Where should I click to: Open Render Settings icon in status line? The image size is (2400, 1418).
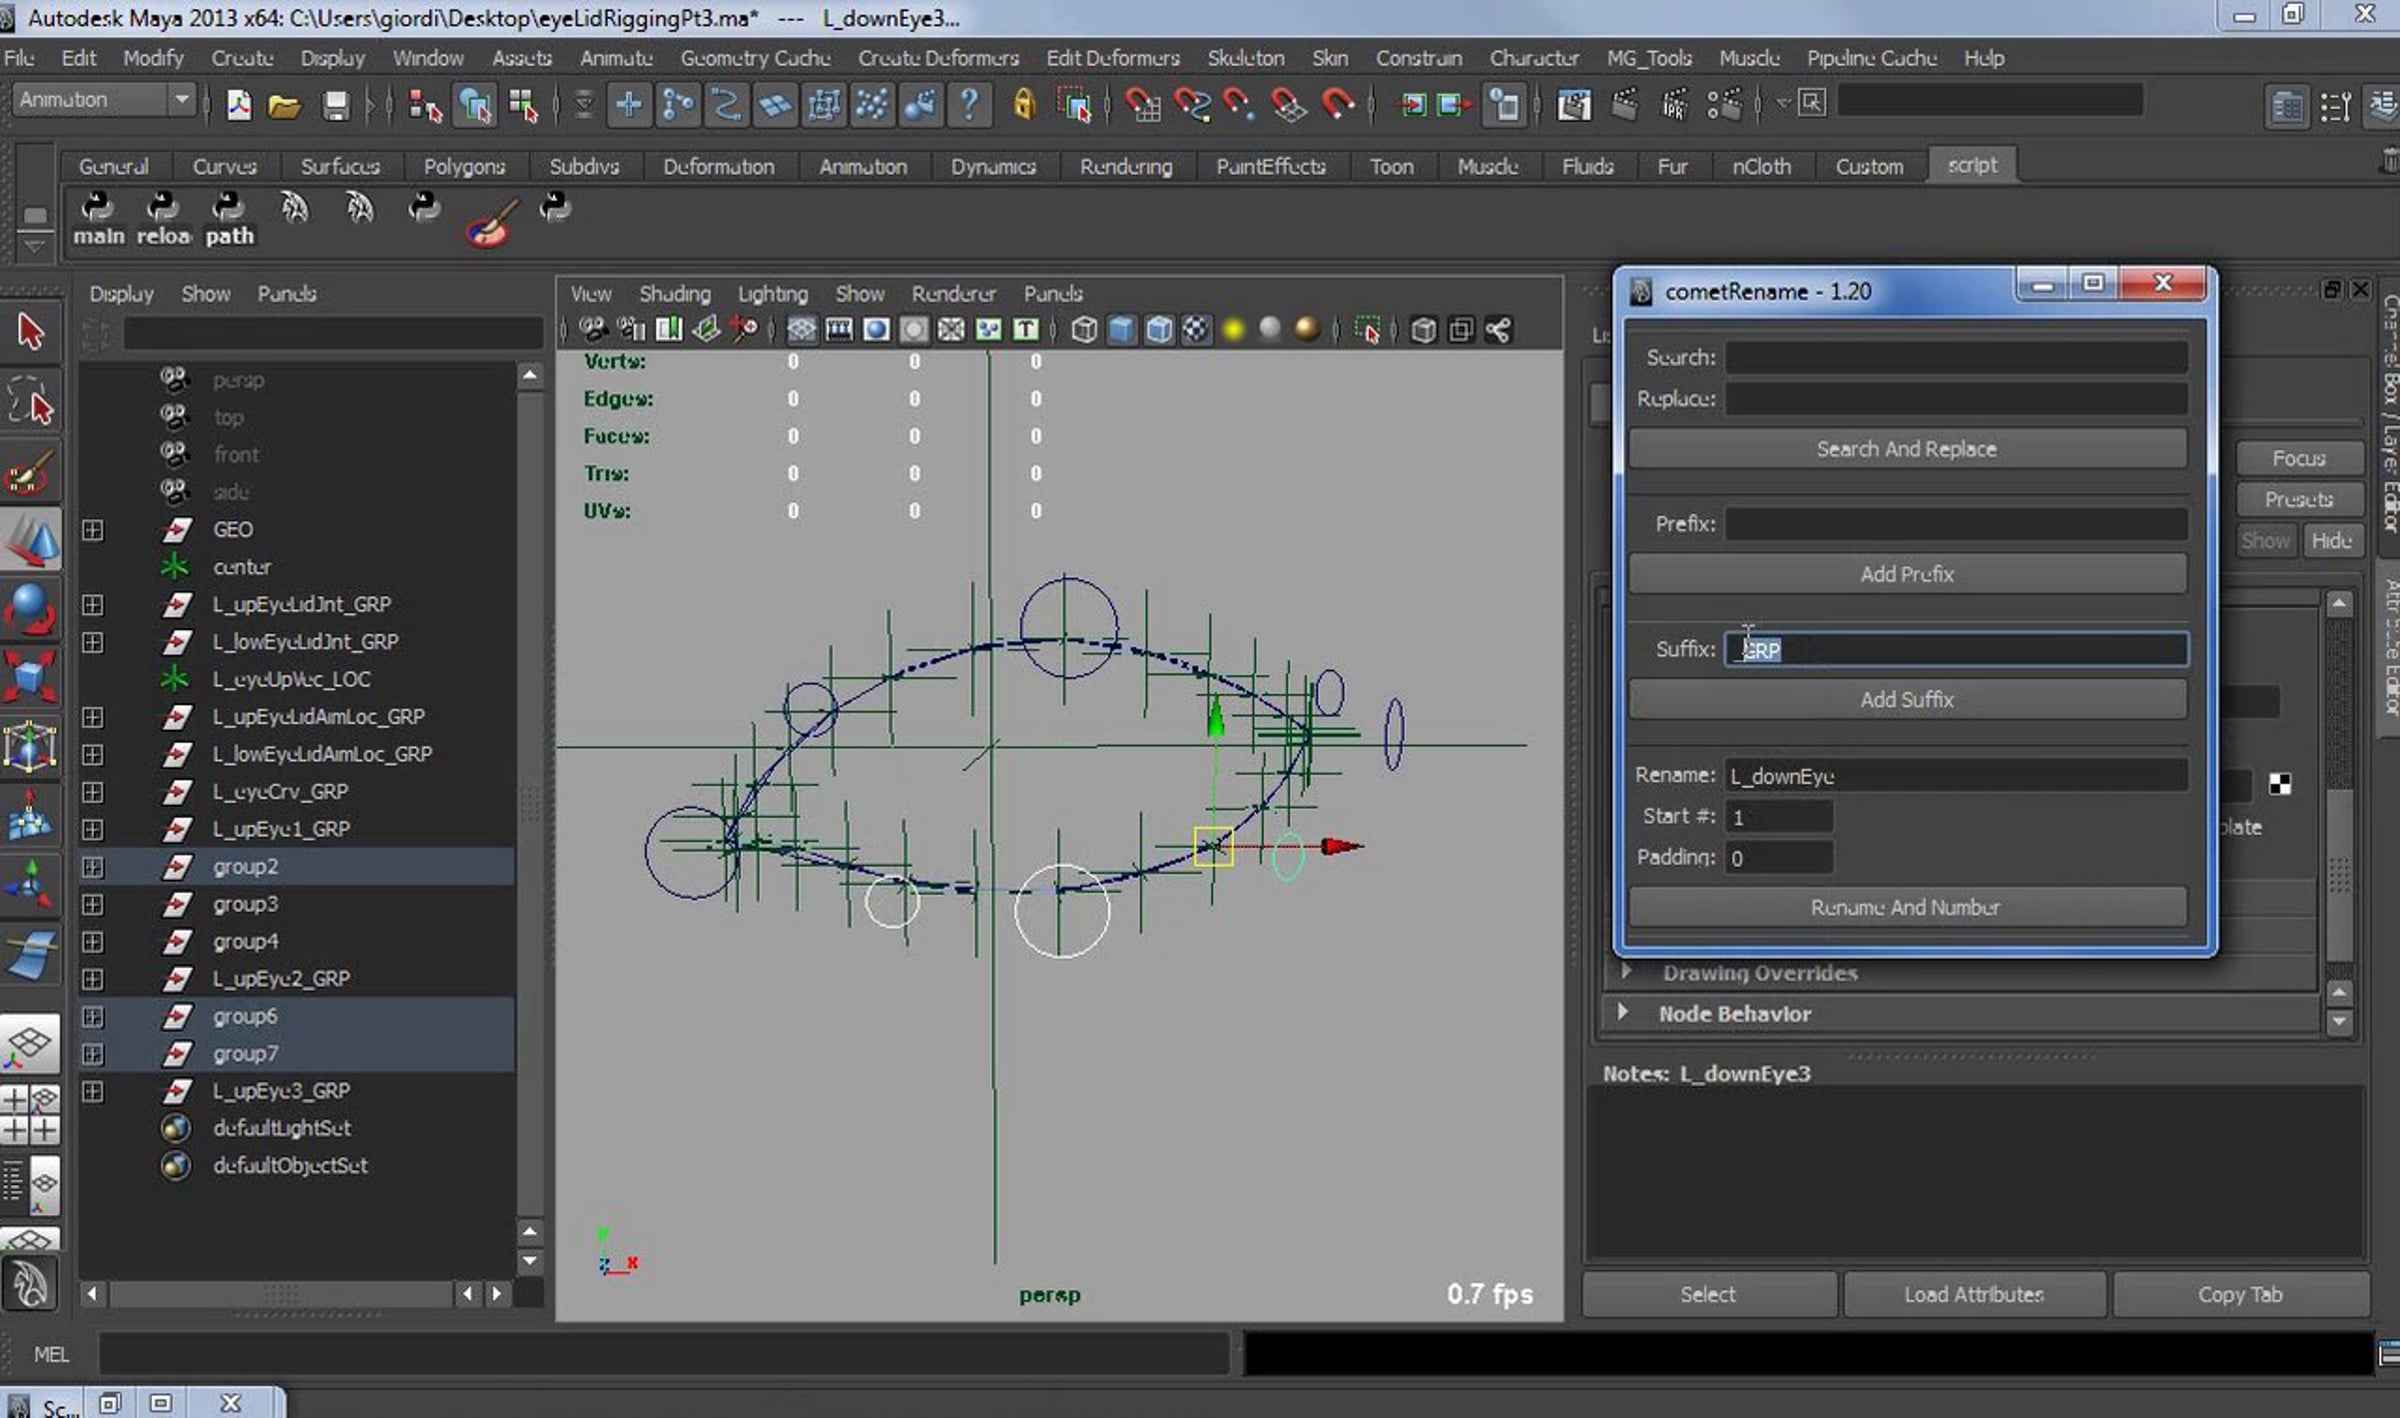[1724, 104]
